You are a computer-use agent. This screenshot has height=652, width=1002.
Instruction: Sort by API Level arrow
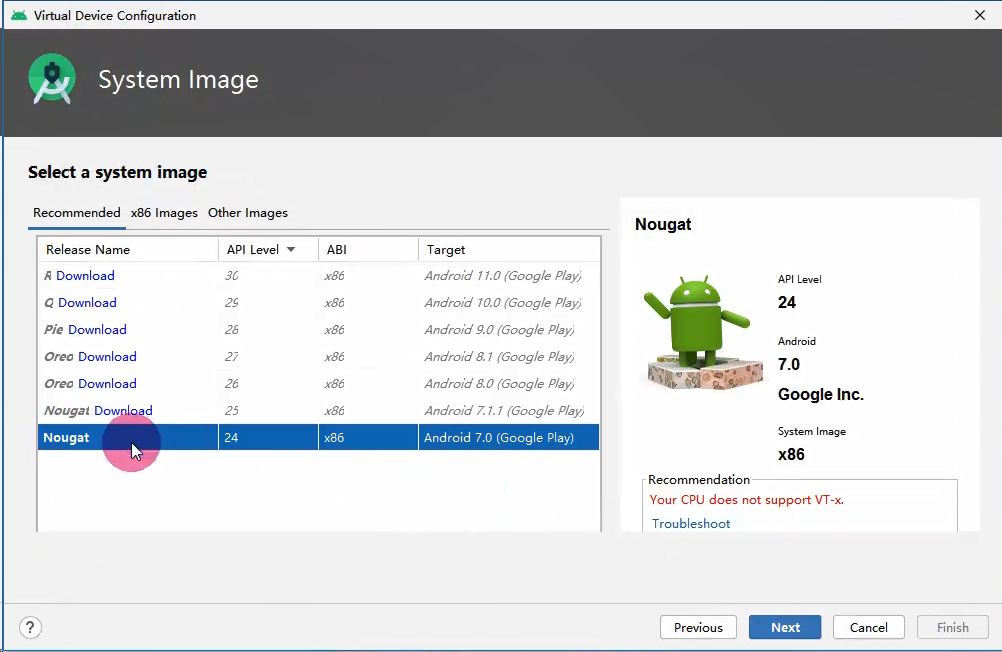[x=291, y=249]
